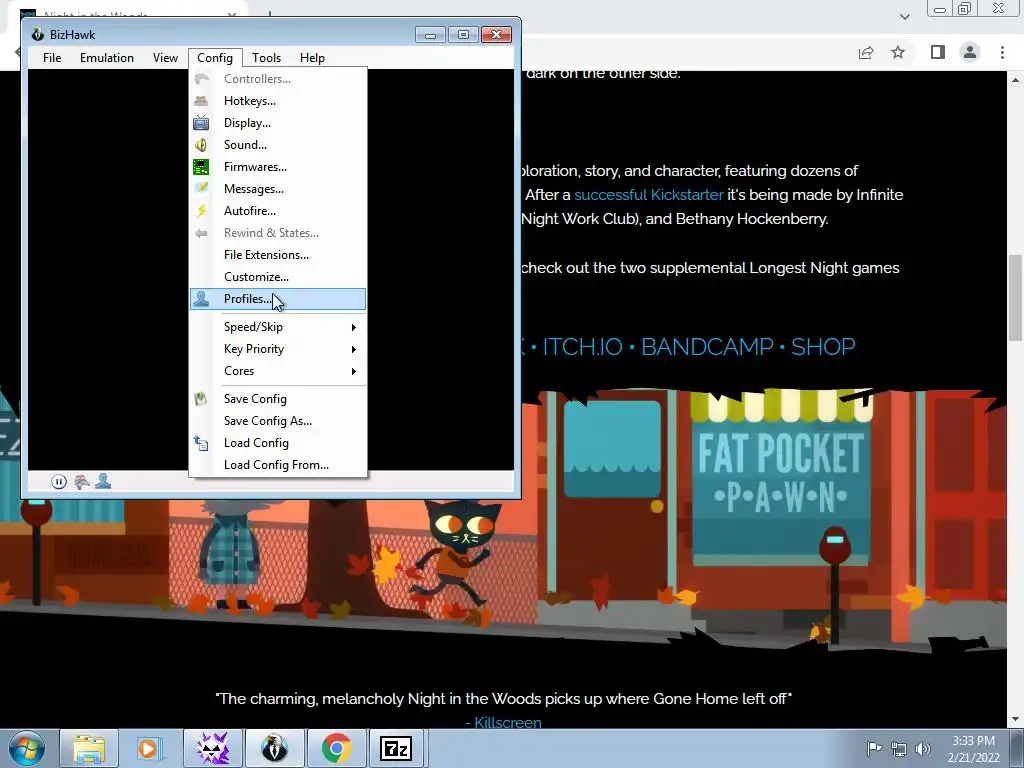The image size is (1024, 768).
Task: Open the SHOP link
Action: (x=823, y=347)
